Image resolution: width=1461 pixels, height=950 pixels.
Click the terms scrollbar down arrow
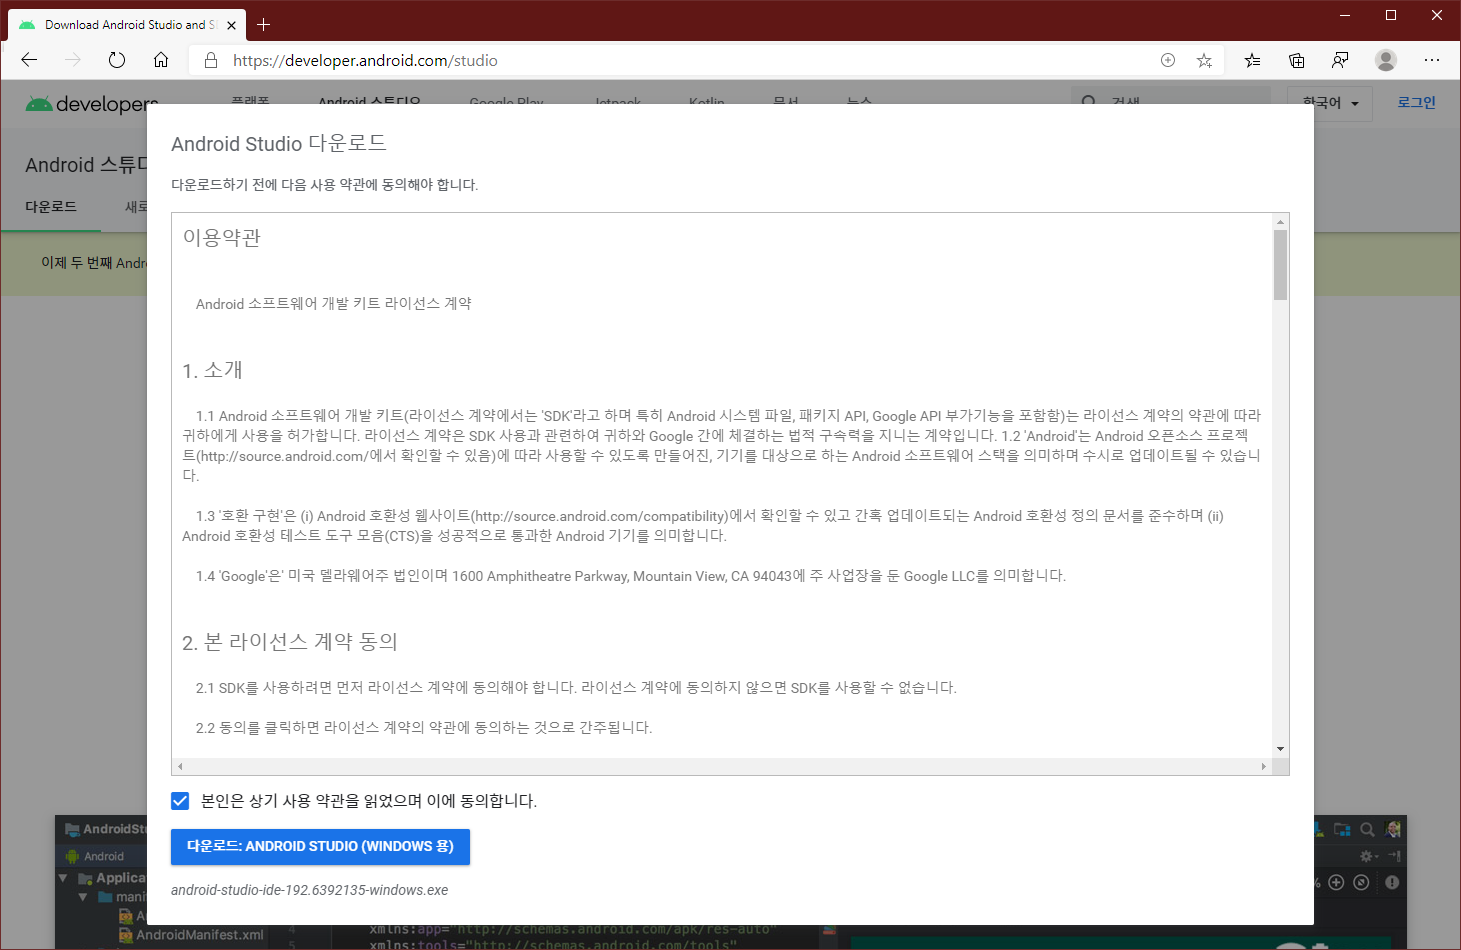tap(1280, 749)
